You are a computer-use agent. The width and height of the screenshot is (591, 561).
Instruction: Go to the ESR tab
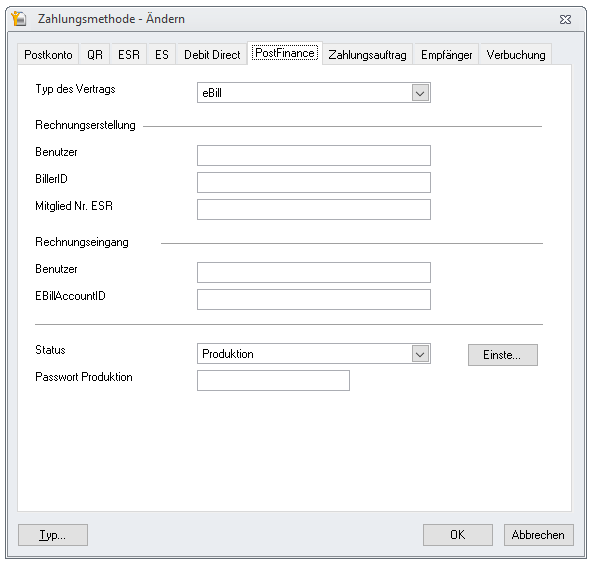(129, 55)
